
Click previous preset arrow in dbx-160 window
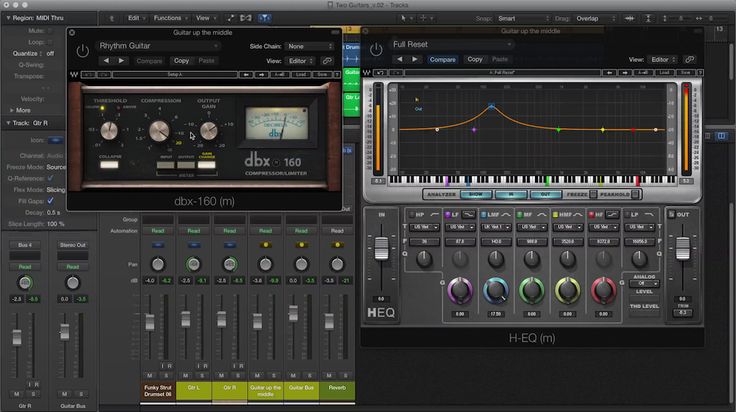coord(106,61)
